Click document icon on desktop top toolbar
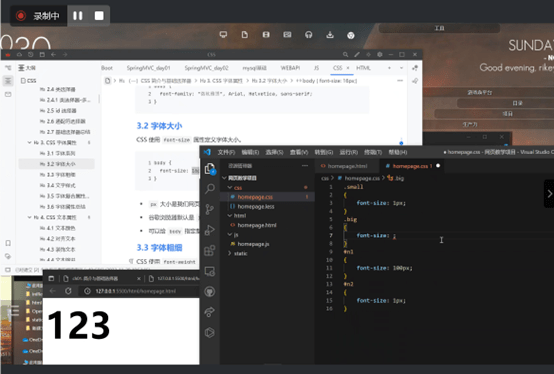 point(244,35)
